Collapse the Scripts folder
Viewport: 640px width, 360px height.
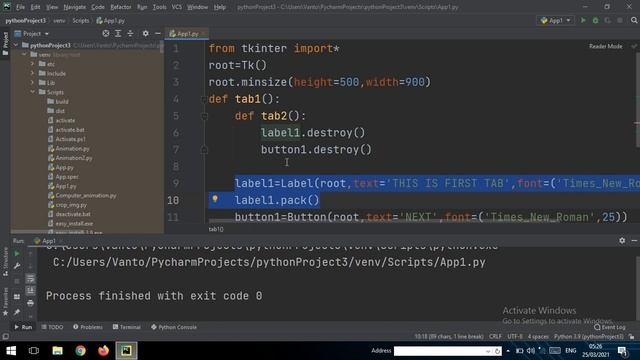(x=32, y=92)
